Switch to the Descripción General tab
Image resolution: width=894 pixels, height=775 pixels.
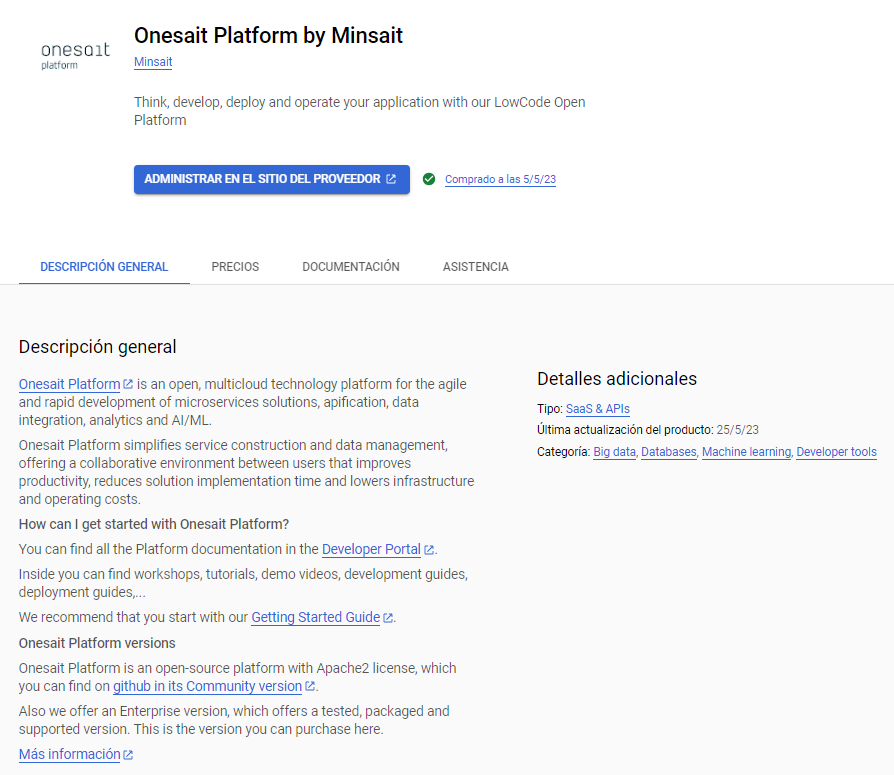[104, 266]
